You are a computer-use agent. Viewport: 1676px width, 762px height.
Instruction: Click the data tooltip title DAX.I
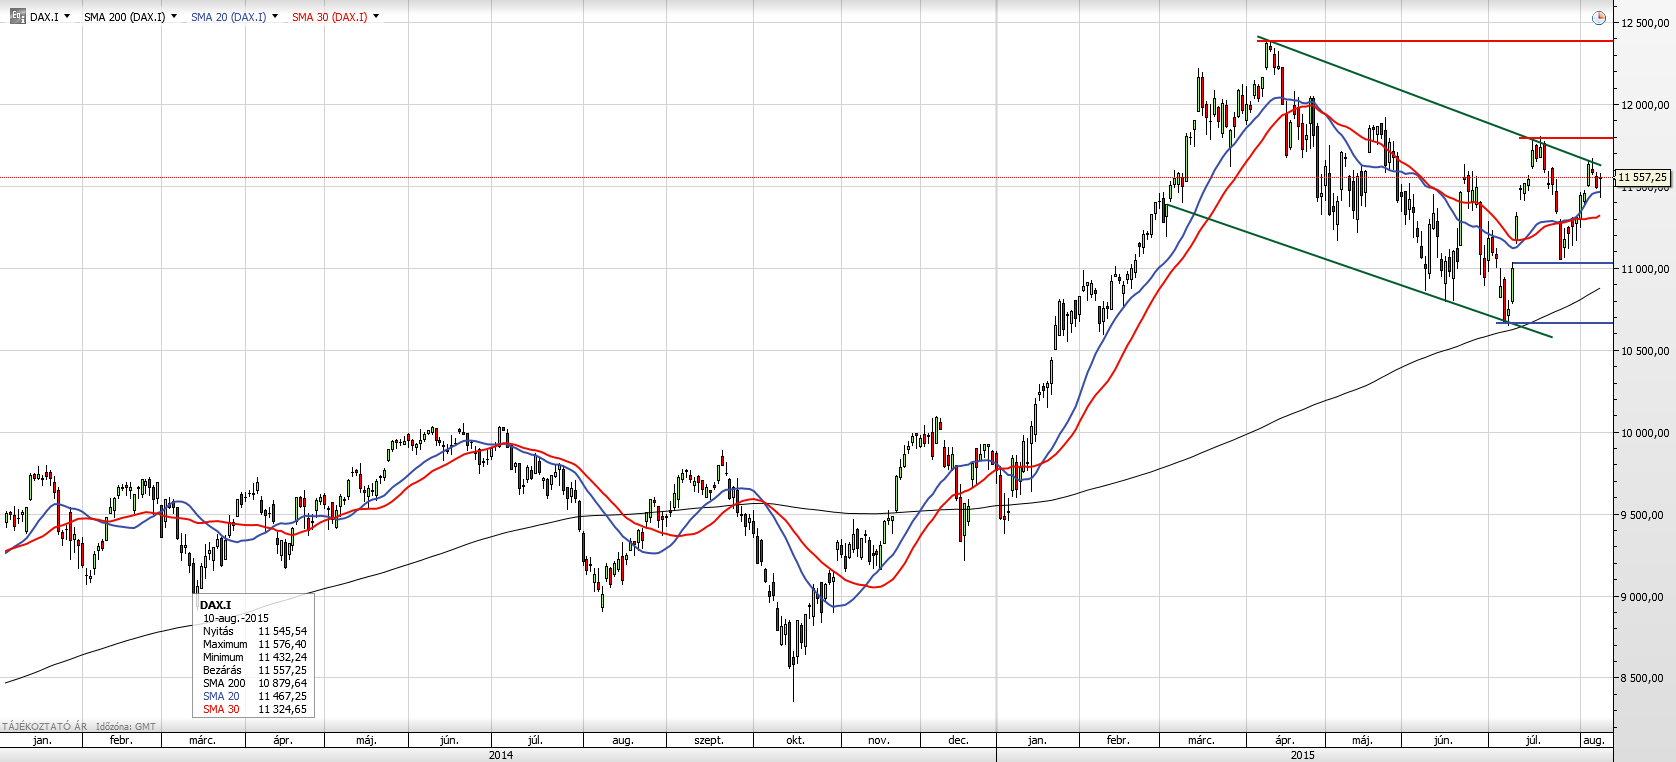pos(215,605)
